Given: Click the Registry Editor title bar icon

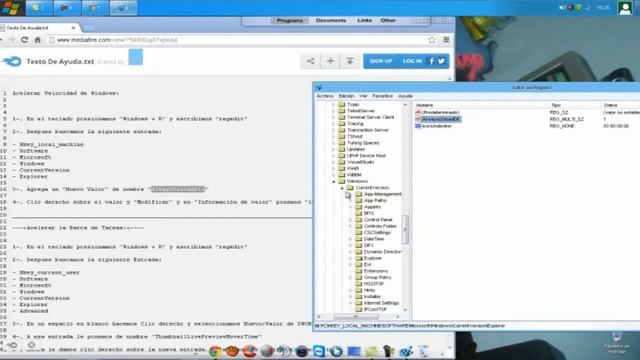Looking at the screenshot, I should (319, 87).
